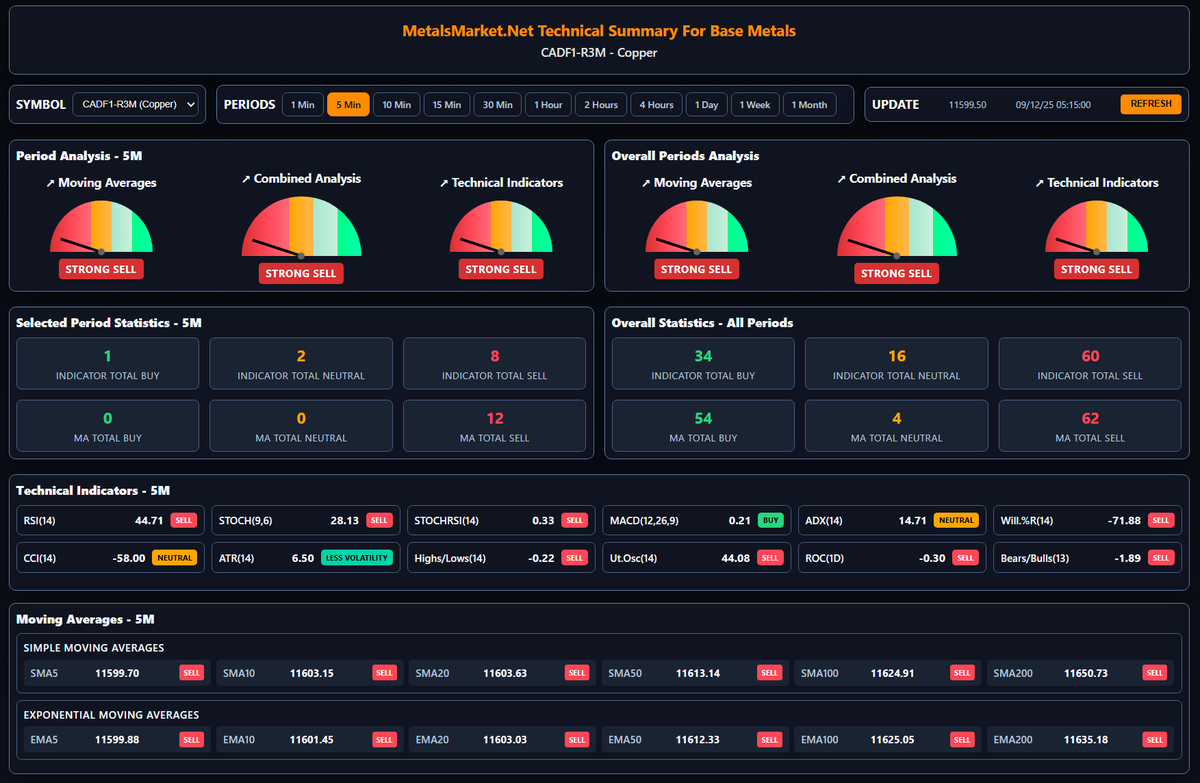The width and height of the screenshot is (1200, 783).
Task: Click the All Periods MA Total Buy card
Action: [703, 425]
